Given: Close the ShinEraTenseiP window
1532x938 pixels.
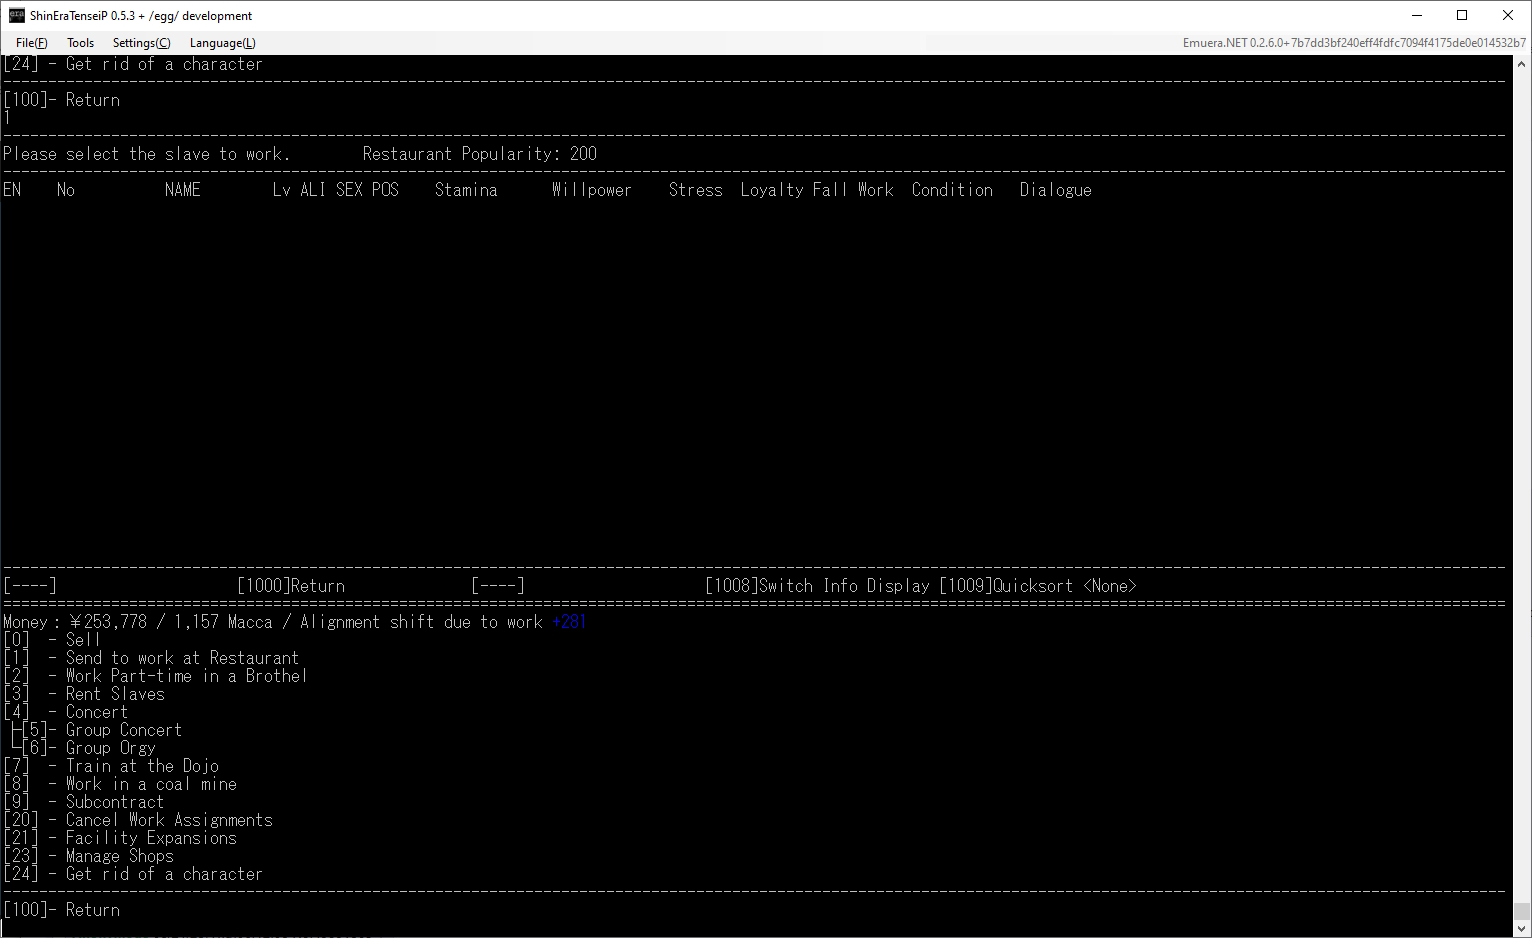Looking at the screenshot, I should pyautogui.click(x=1508, y=15).
